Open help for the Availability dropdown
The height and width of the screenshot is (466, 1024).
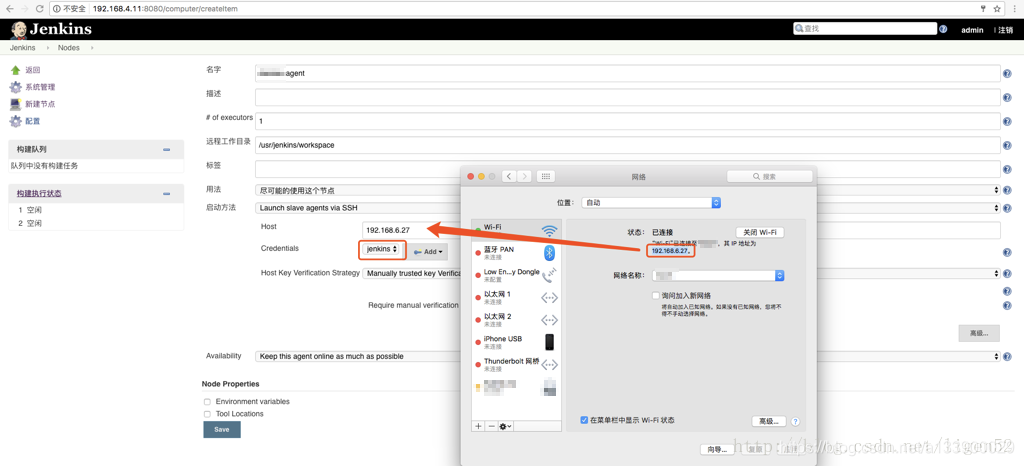click(x=1007, y=357)
